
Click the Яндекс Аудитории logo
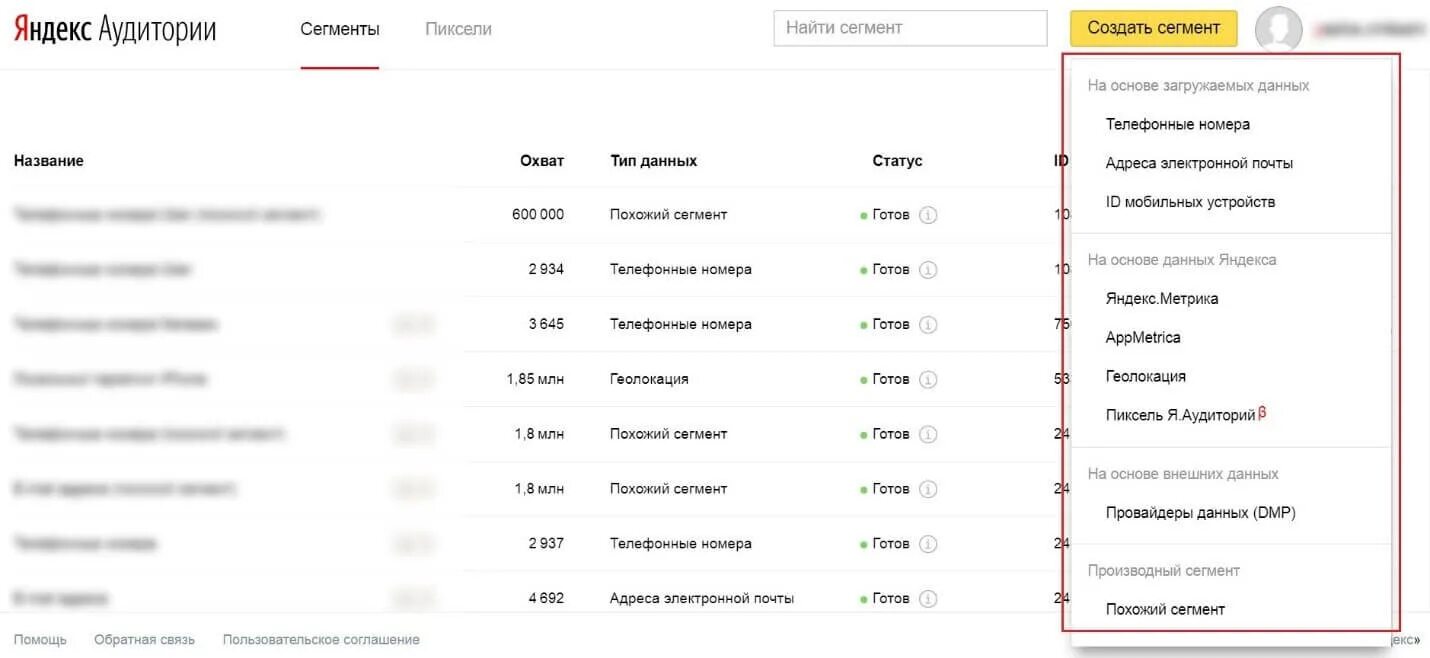click(x=115, y=29)
